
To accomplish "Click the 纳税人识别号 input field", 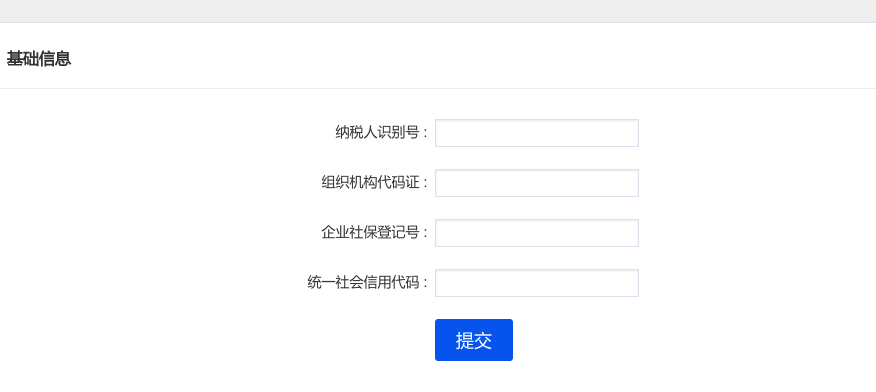I will [536, 133].
